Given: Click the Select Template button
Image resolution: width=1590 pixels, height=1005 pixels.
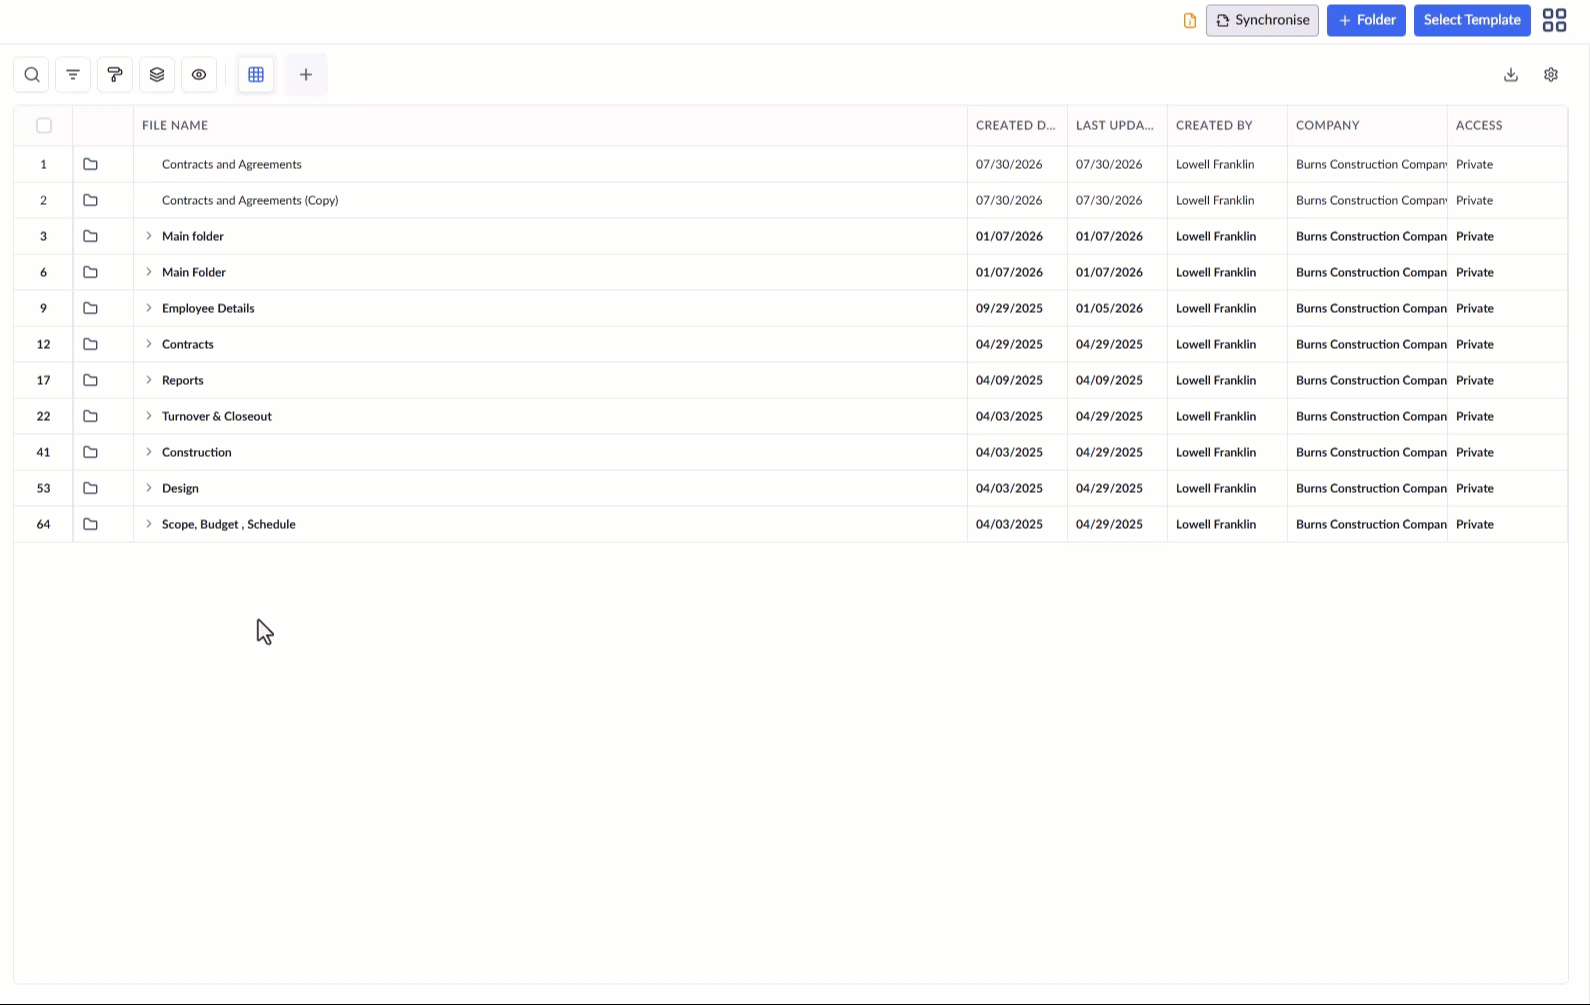Looking at the screenshot, I should [x=1472, y=20].
